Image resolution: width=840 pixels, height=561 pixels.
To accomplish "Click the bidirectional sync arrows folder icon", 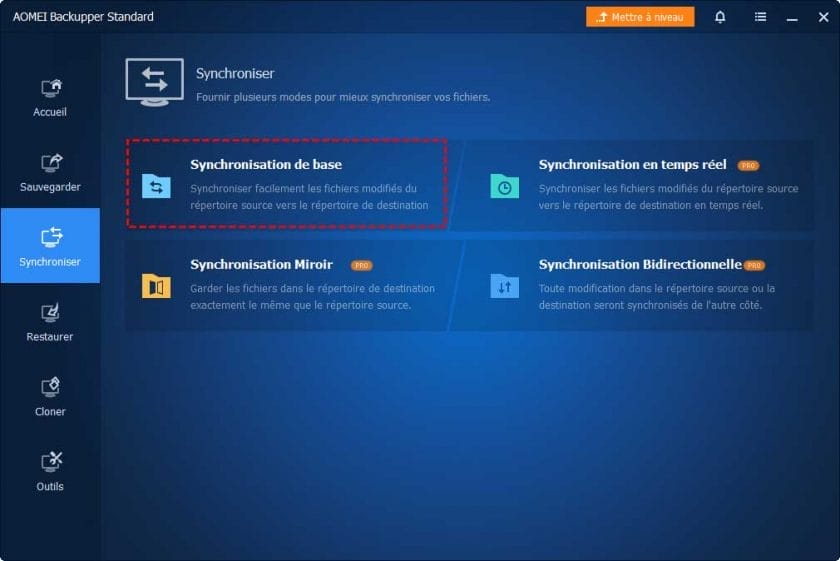I will point(504,286).
